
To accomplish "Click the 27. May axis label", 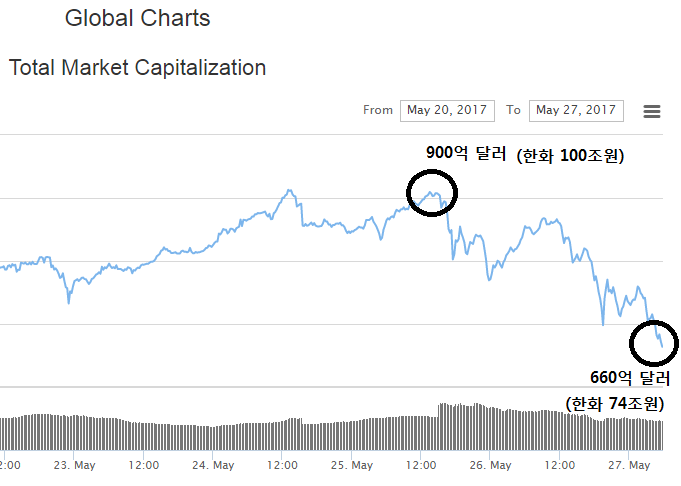I will [631, 465].
